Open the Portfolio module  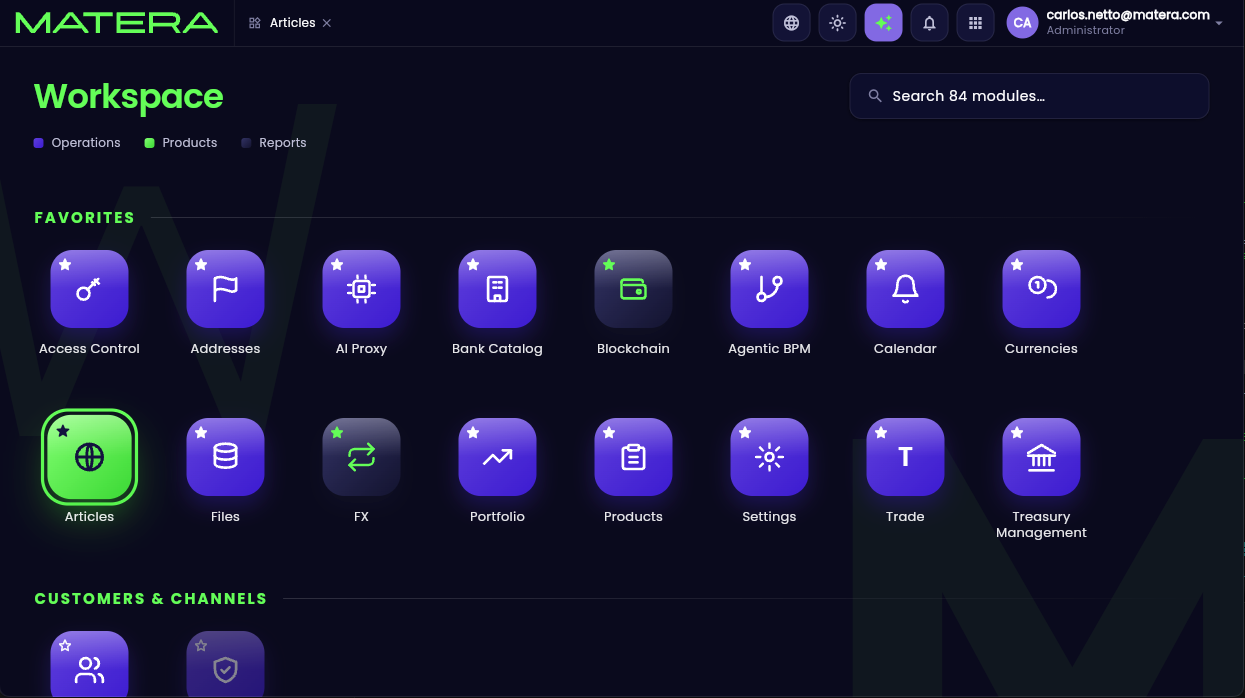tap(497, 457)
